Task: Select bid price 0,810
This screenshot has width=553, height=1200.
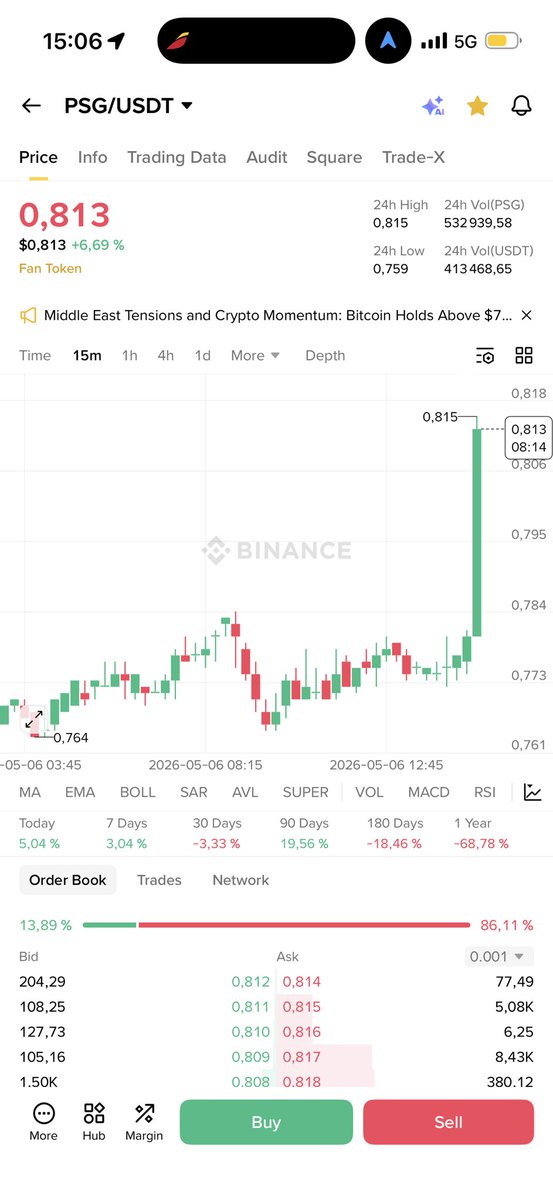Action: (251, 1032)
